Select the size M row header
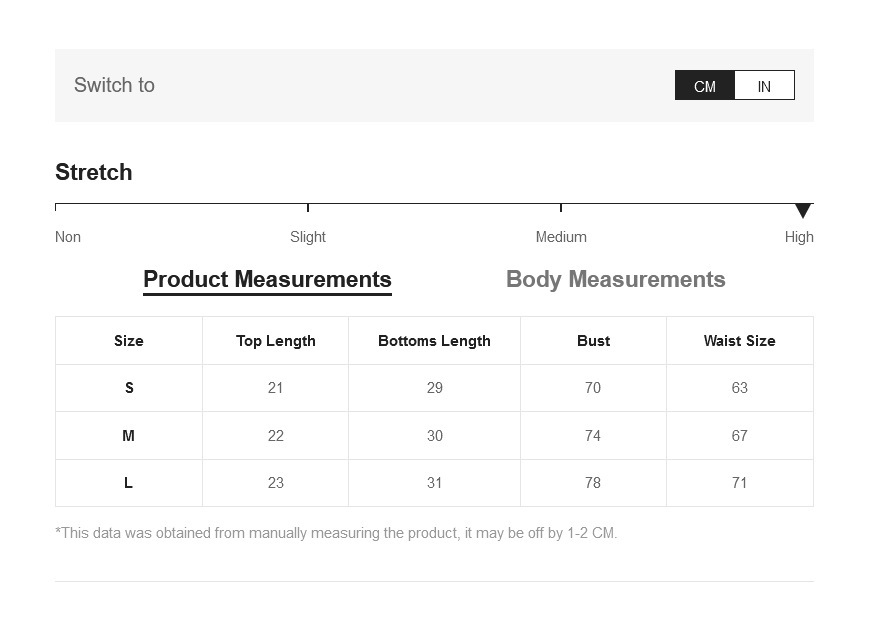 pyautogui.click(x=129, y=436)
